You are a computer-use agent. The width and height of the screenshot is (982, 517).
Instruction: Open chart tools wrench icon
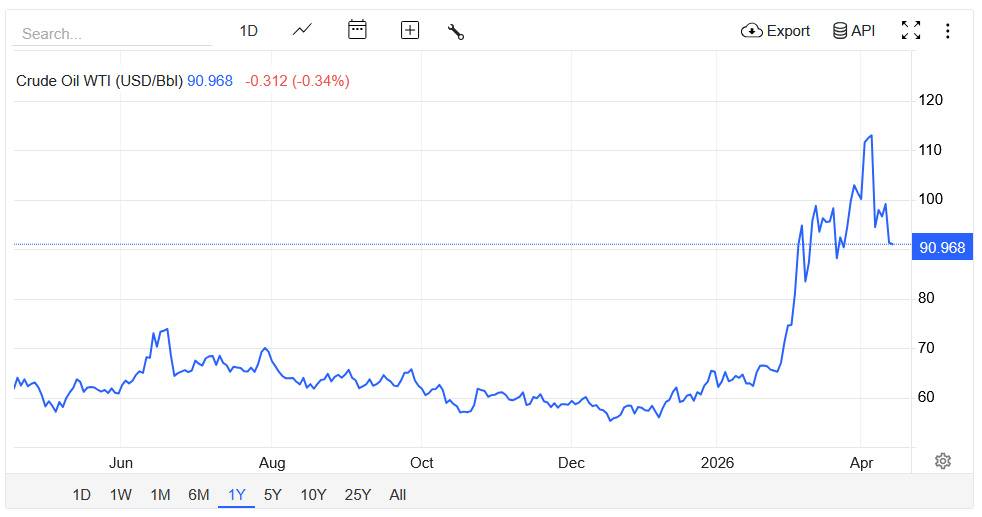(x=456, y=31)
